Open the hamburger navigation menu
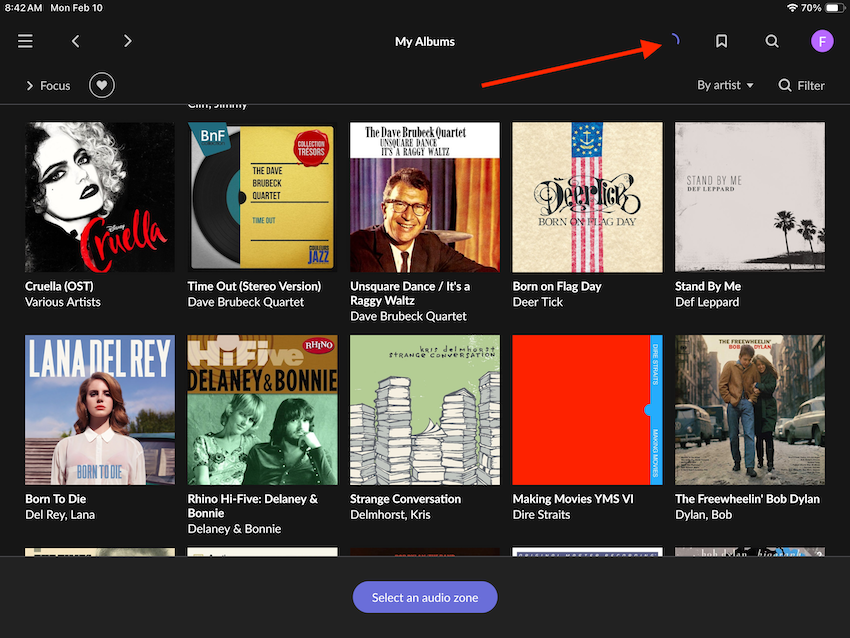850x638 pixels. [25, 41]
